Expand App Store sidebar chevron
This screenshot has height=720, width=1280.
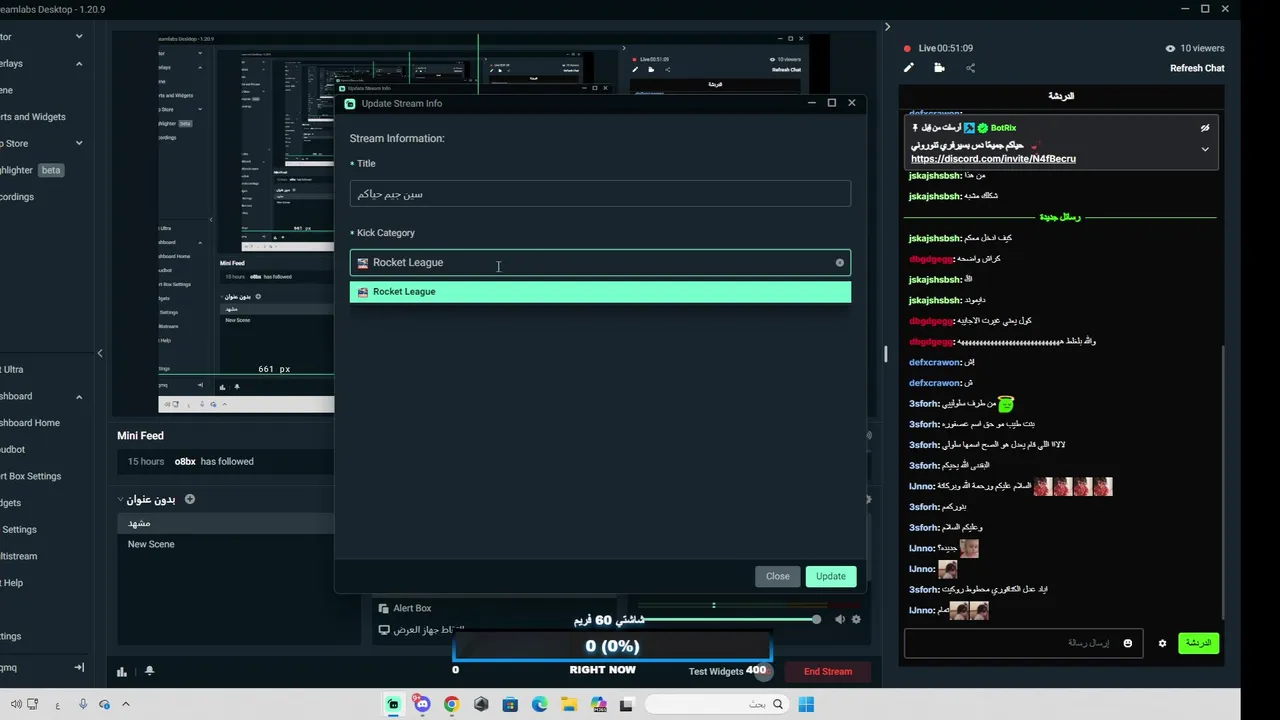(x=79, y=143)
